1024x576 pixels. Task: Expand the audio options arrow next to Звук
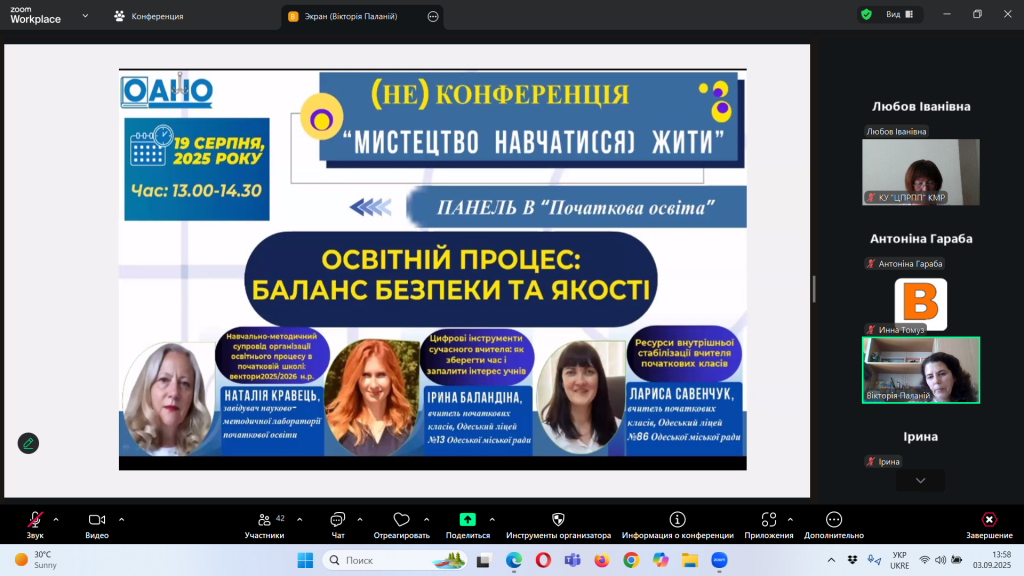56,519
